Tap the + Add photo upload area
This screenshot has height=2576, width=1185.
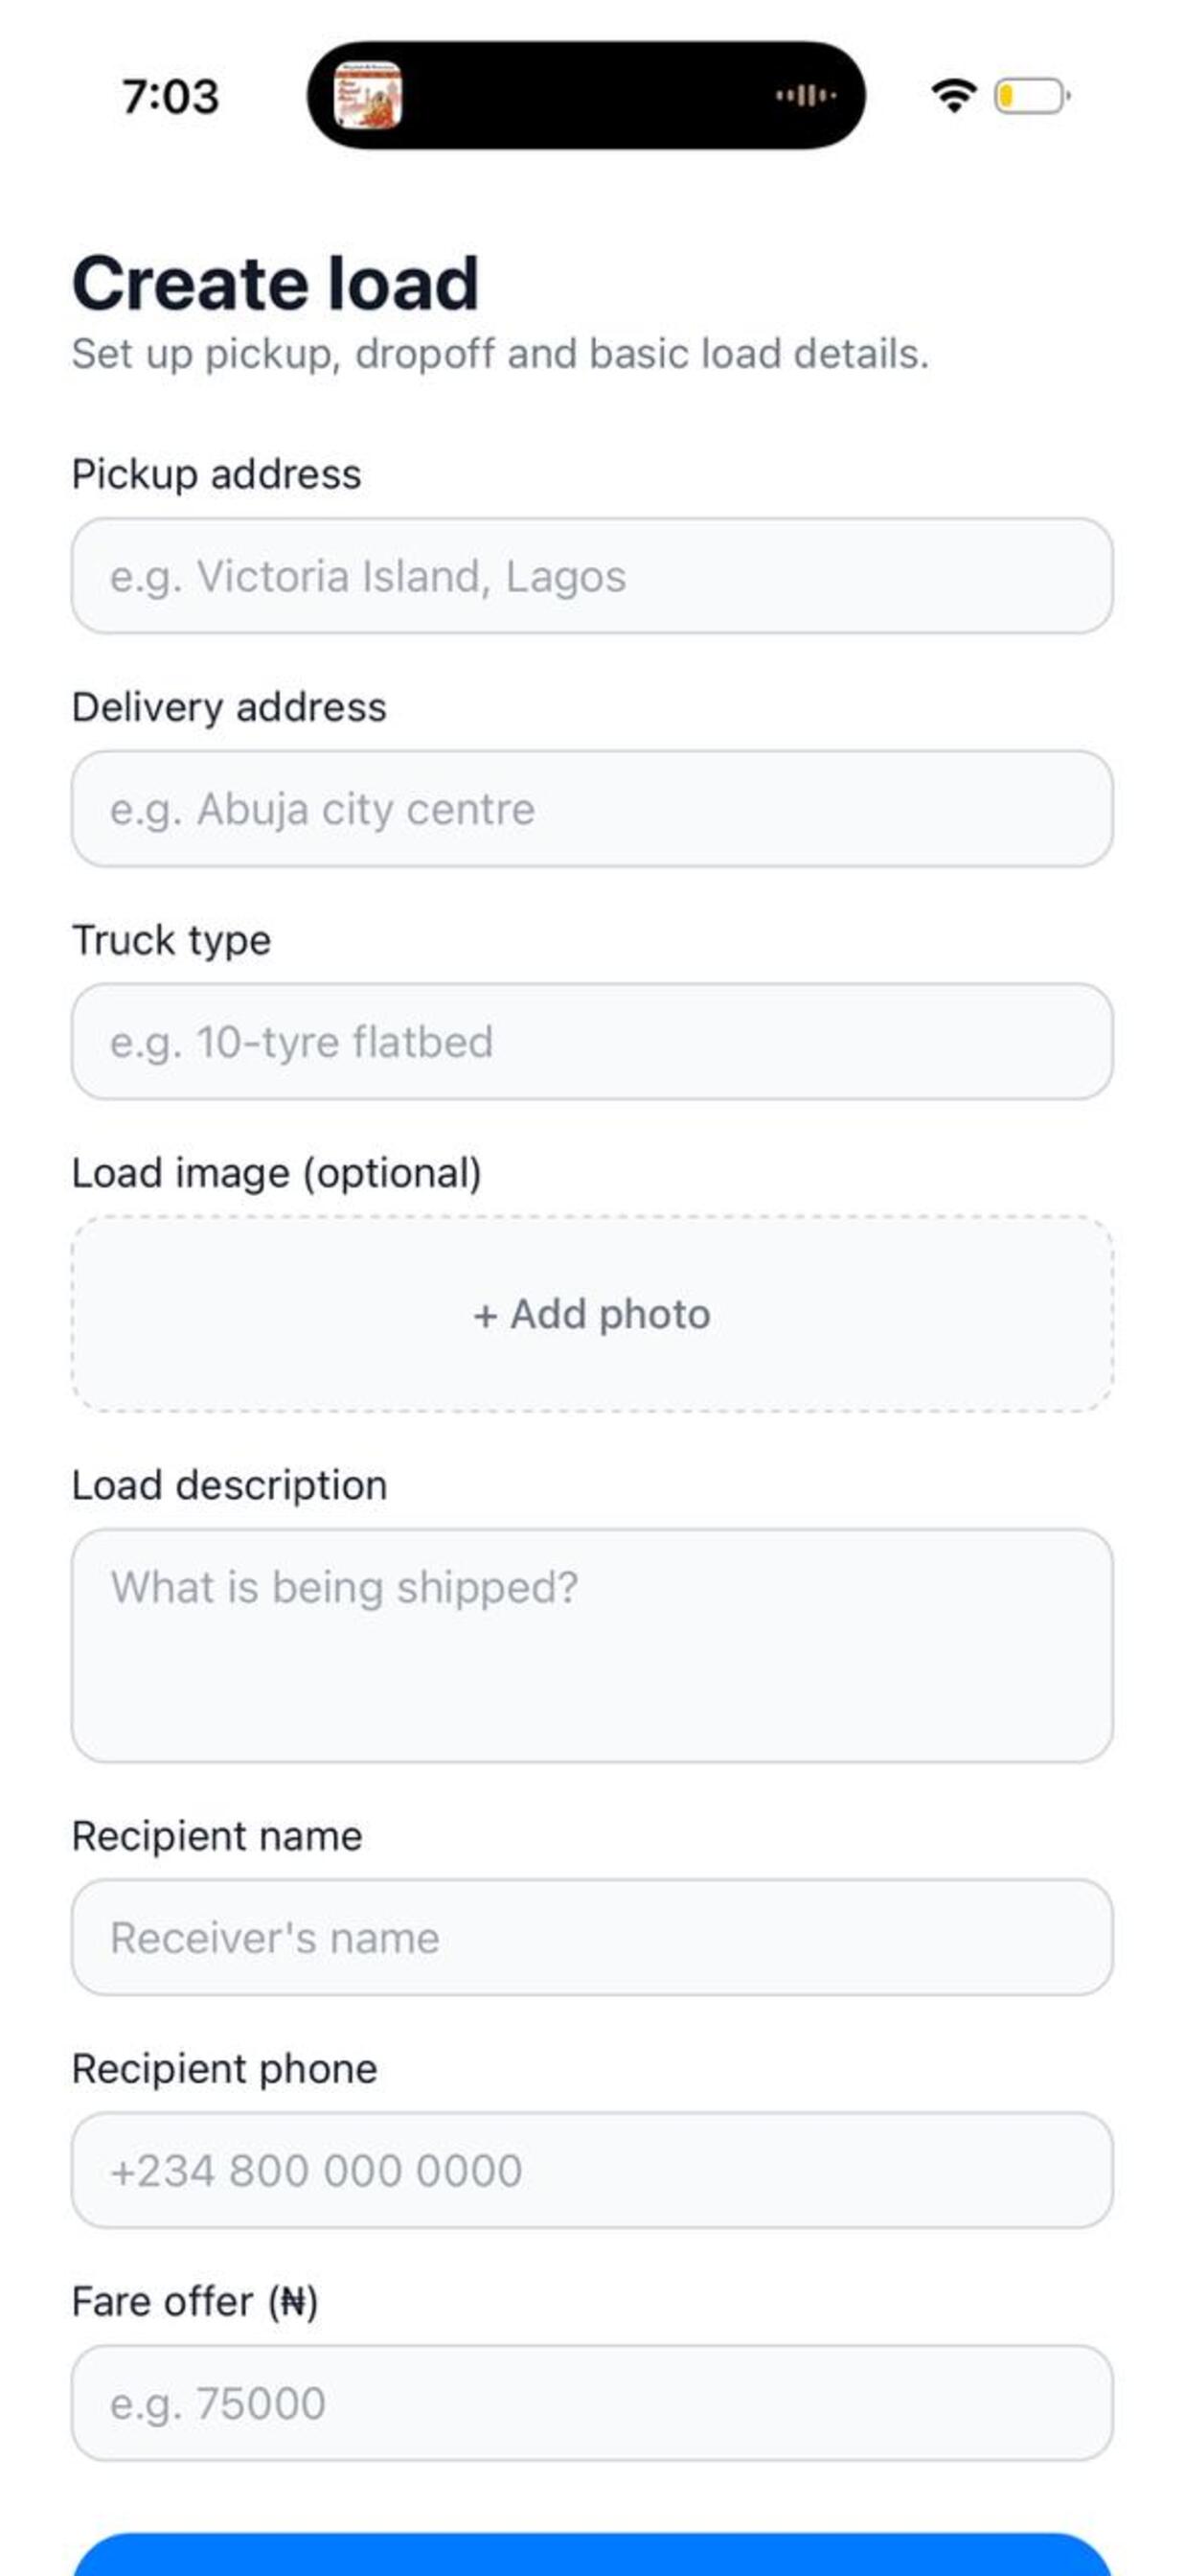[x=592, y=1314]
